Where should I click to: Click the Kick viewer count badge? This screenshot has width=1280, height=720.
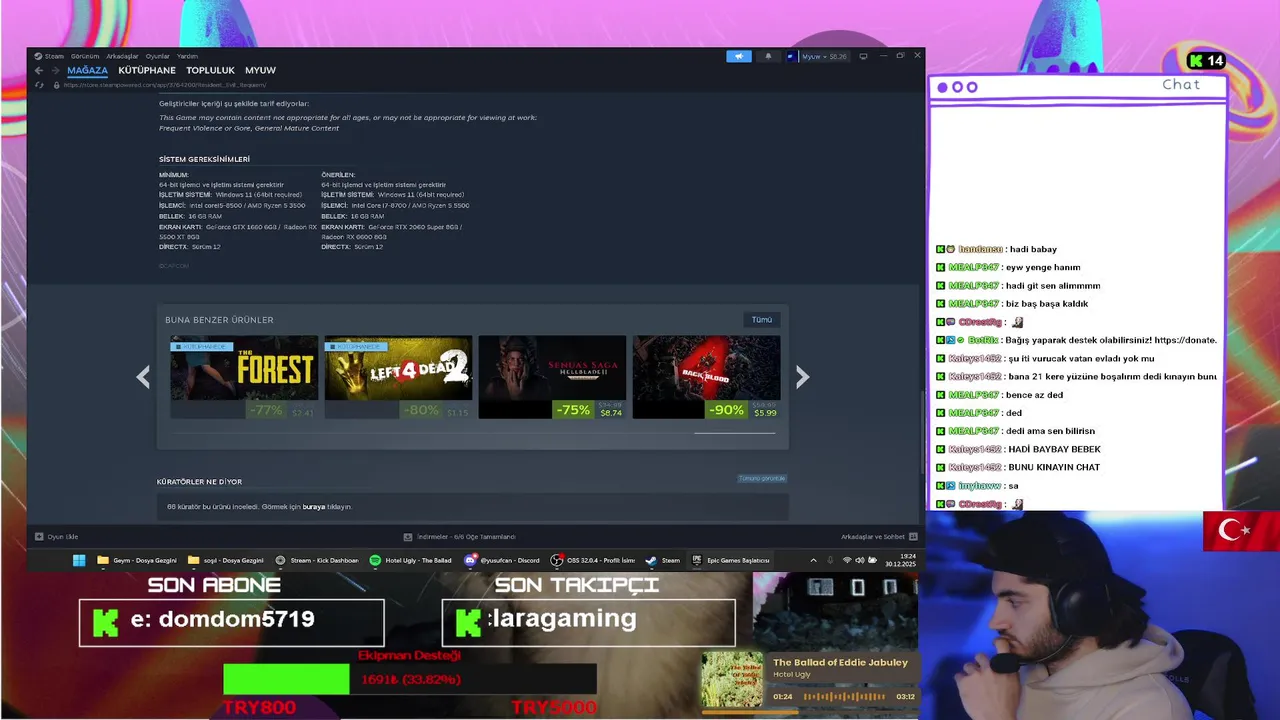click(1206, 61)
